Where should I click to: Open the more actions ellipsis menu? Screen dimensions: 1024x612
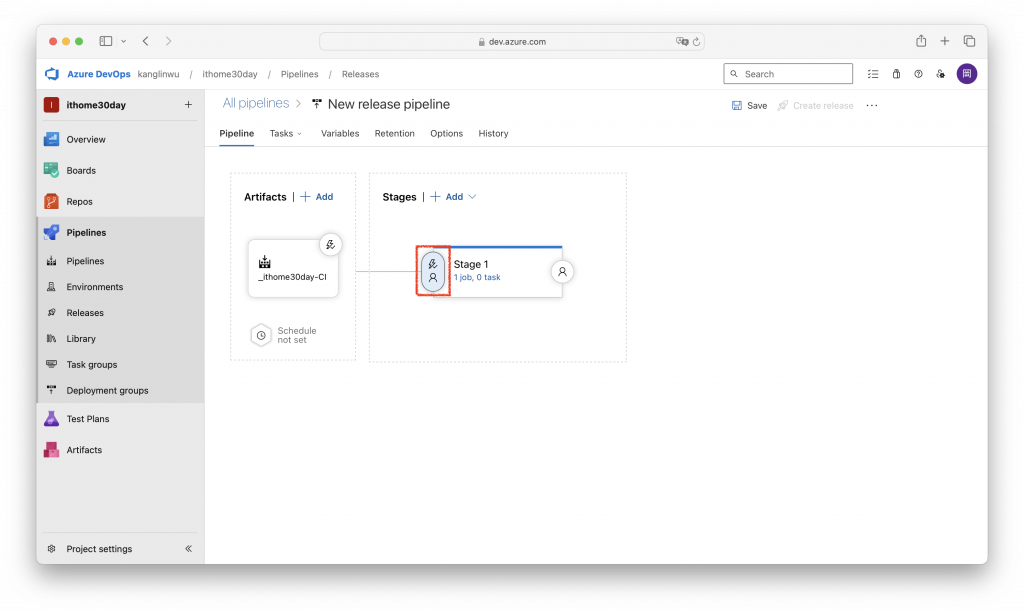click(x=872, y=105)
